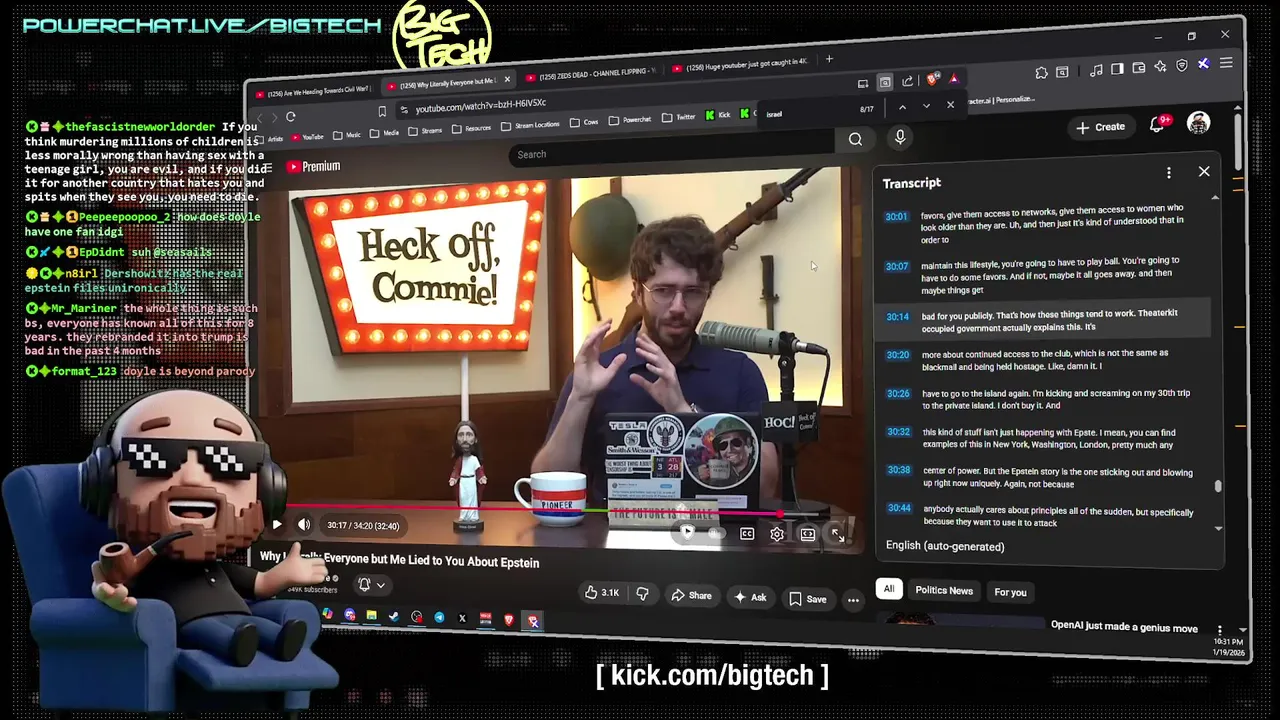Open more actions menu beside Save
Viewport: 1280px width, 720px height.
tap(853, 600)
